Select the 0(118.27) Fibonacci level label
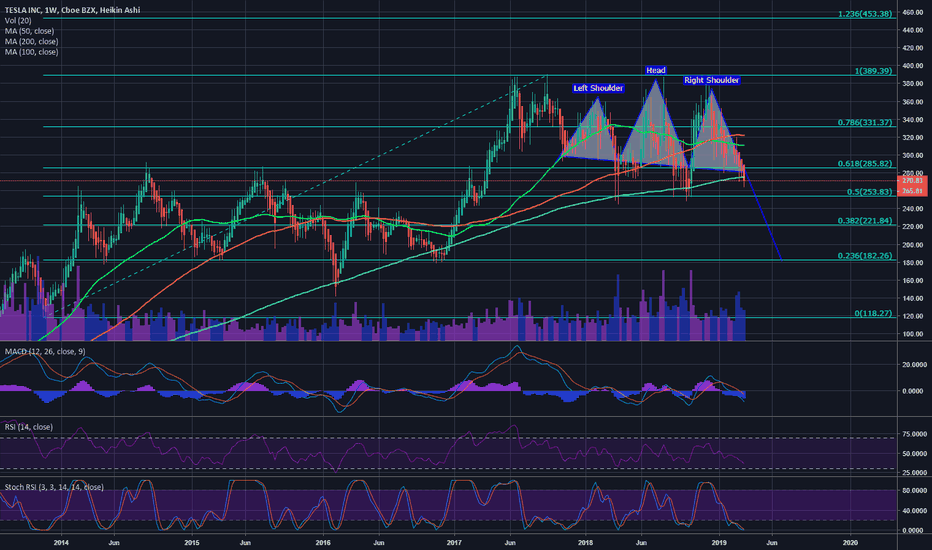Screen dimensions: 932x550 pos(873,313)
